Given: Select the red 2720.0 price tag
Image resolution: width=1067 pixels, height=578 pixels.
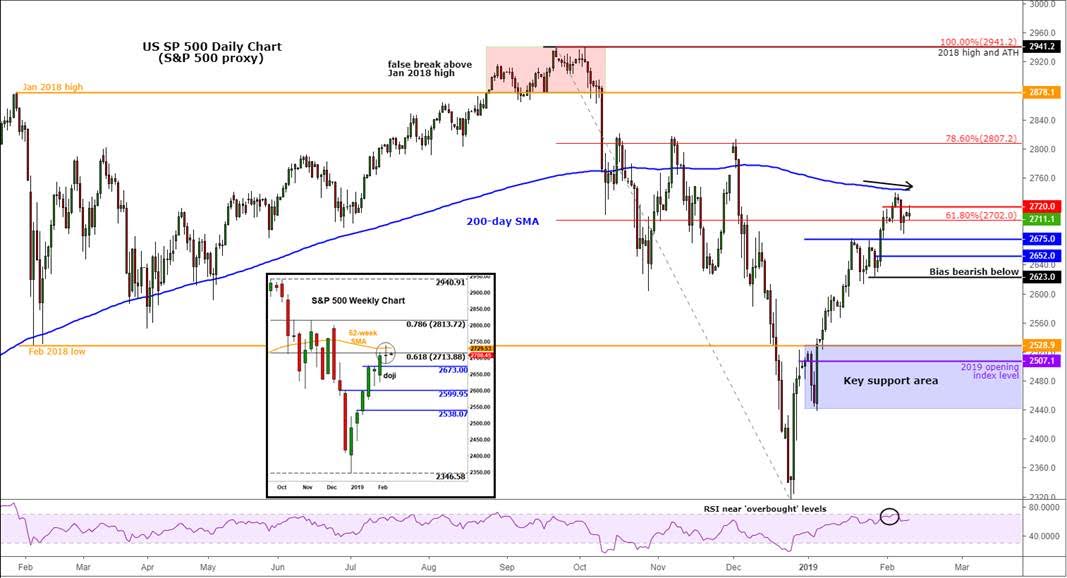Looking at the screenshot, I should [1043, 206].
